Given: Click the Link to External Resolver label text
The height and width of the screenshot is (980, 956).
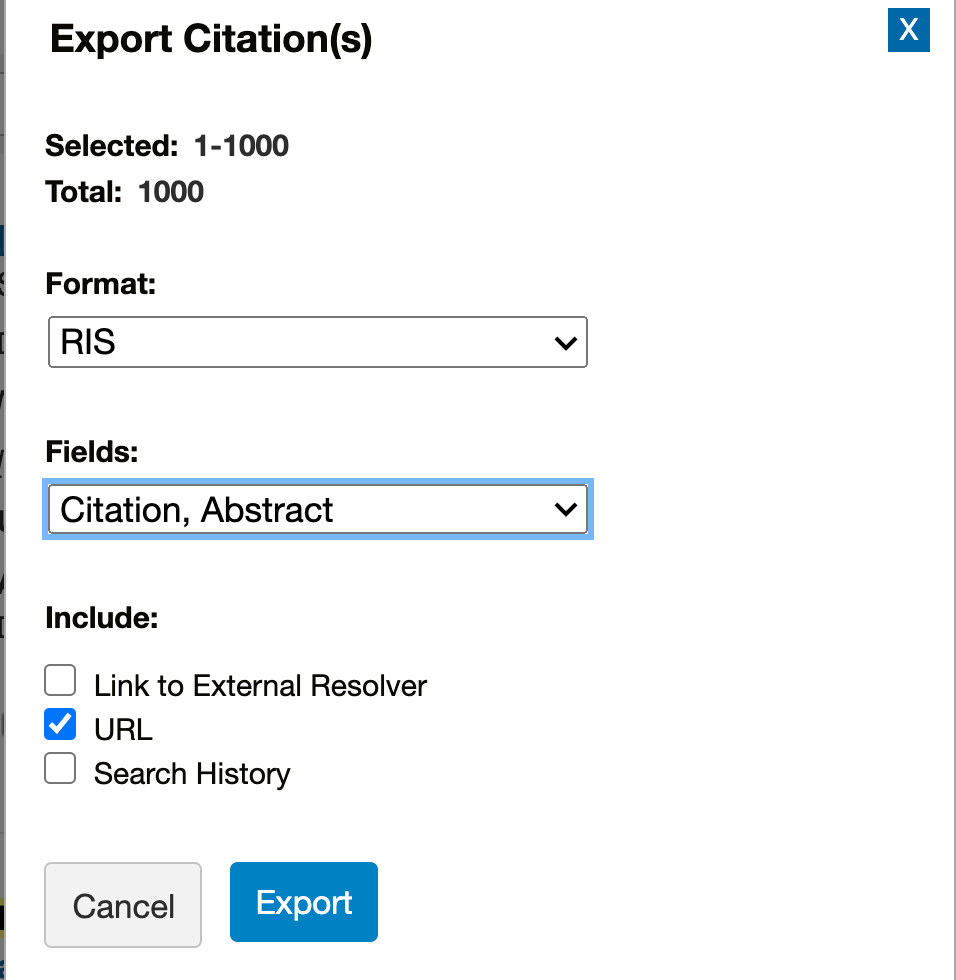Looking at the screenshot, I should 260,686.
